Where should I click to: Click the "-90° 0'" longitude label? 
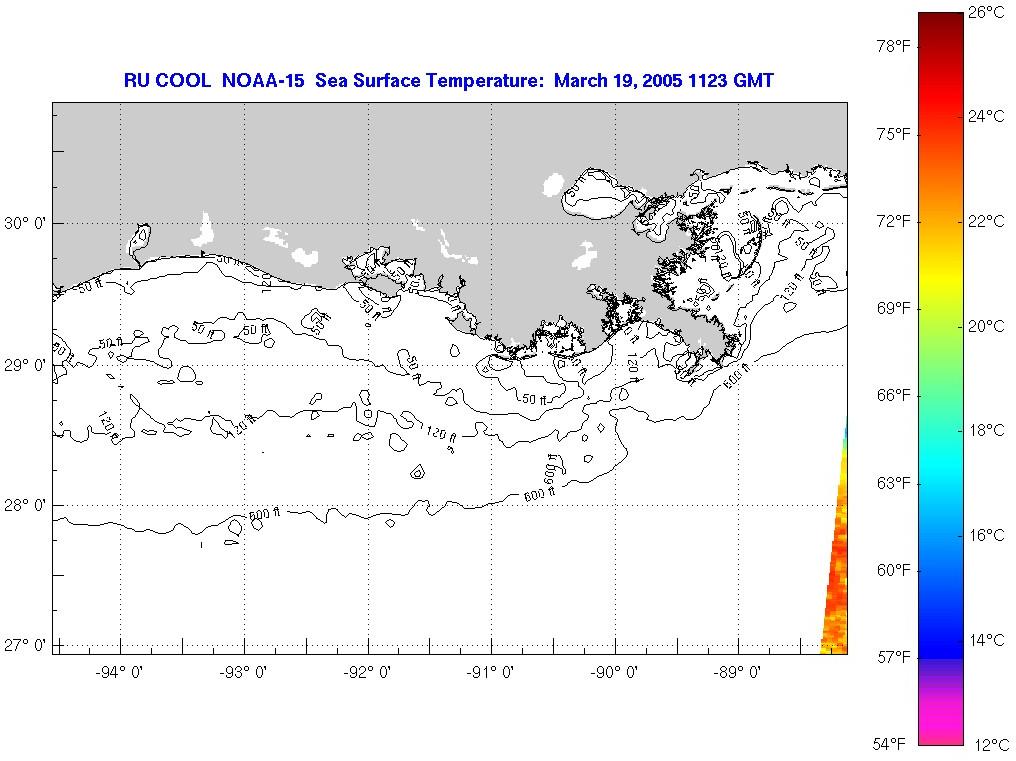(x=614, y=672)
